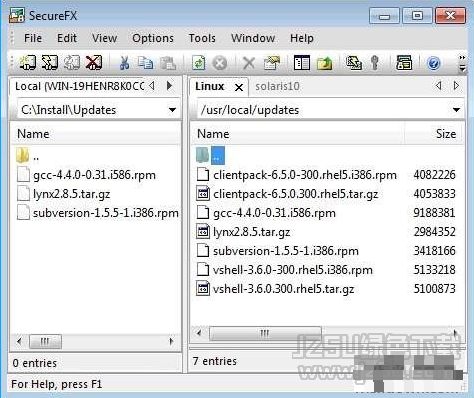Open the Window menu
Viewport: 474px width, 398px height.
(x=253, y=38)
